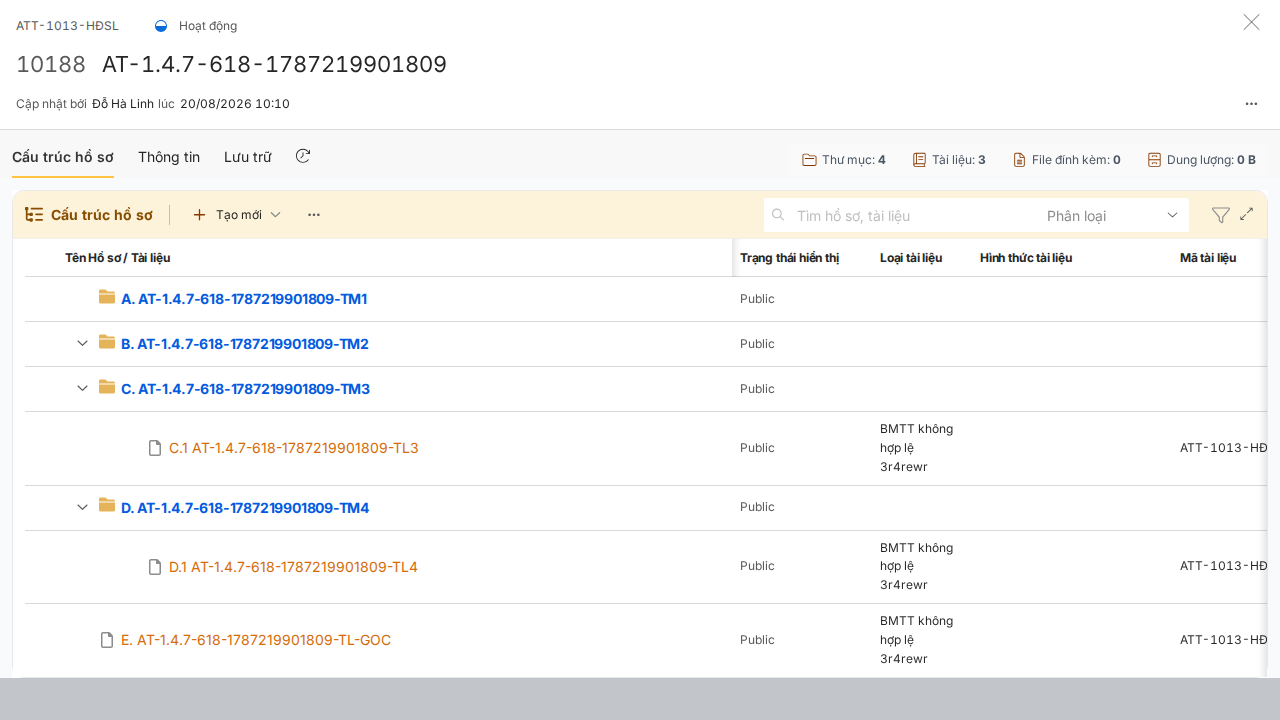The height and width of the screenshot is (720, 1280).
Task: Open folder D. AT-1.4.7-618-1787219901809-TM4
Action: point(245,508)
